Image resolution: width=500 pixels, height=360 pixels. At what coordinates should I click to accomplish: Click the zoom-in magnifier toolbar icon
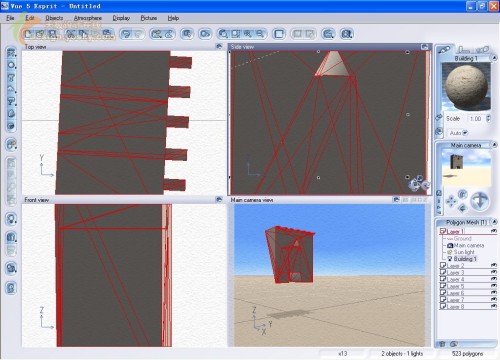(x=248, y=34)
